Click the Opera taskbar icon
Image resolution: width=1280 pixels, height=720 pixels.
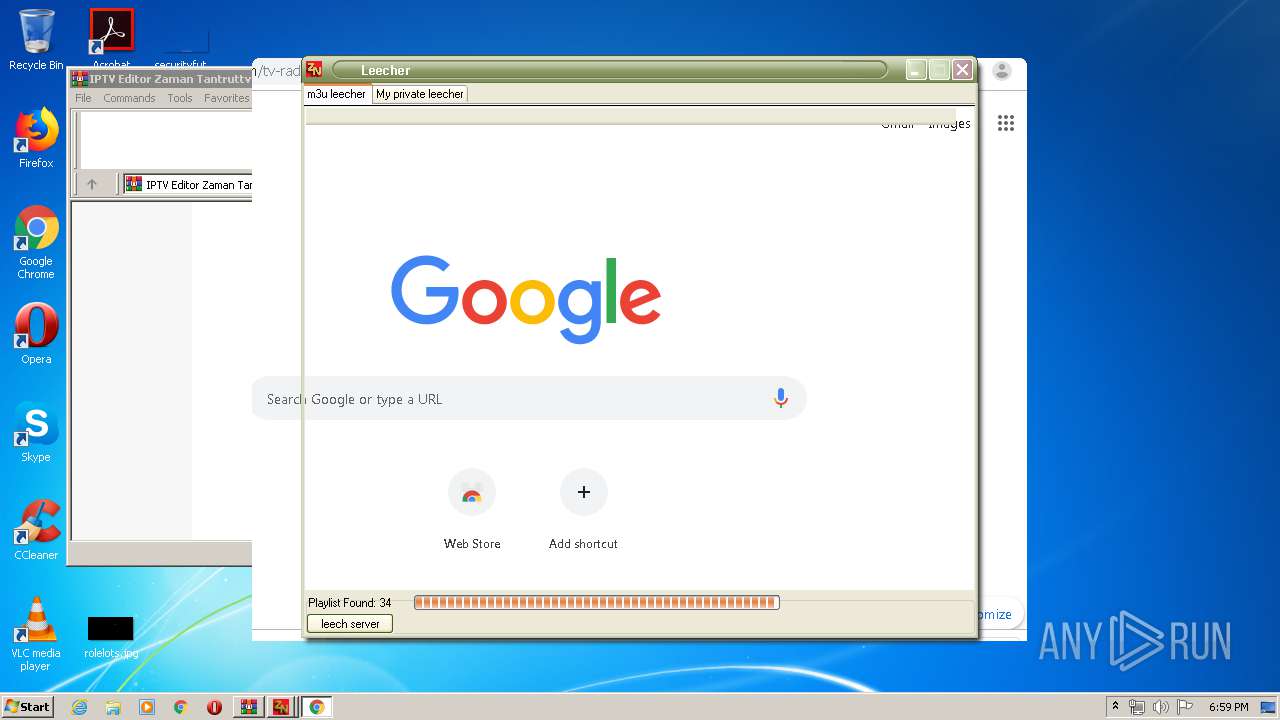(x=214, y=707)
